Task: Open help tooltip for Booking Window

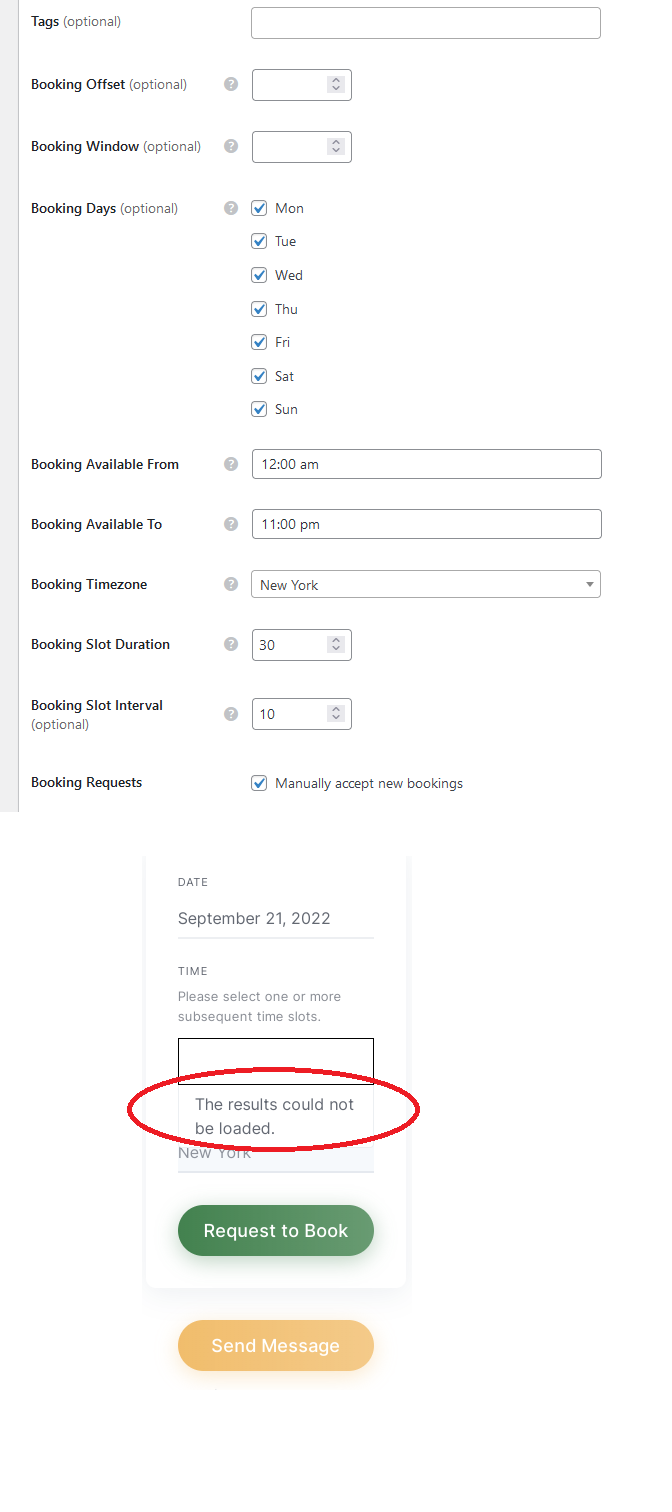Action: [231, 146]
